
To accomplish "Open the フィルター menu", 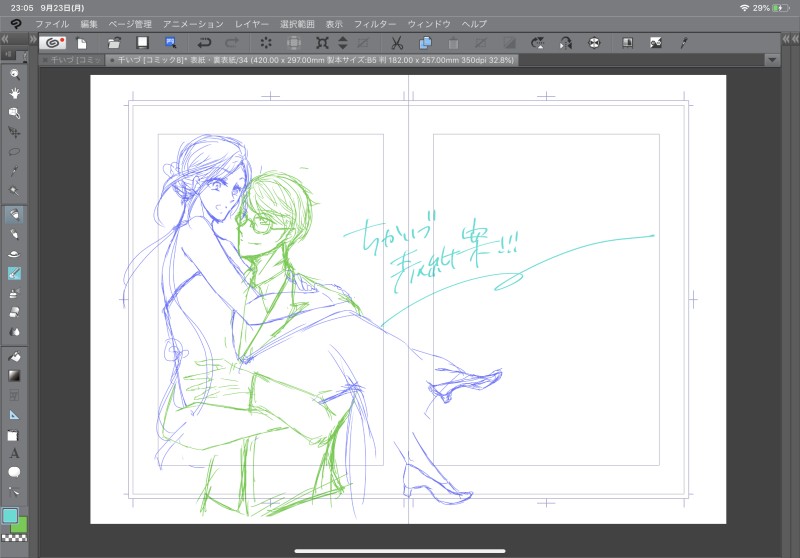I will [x=375, y=24].
